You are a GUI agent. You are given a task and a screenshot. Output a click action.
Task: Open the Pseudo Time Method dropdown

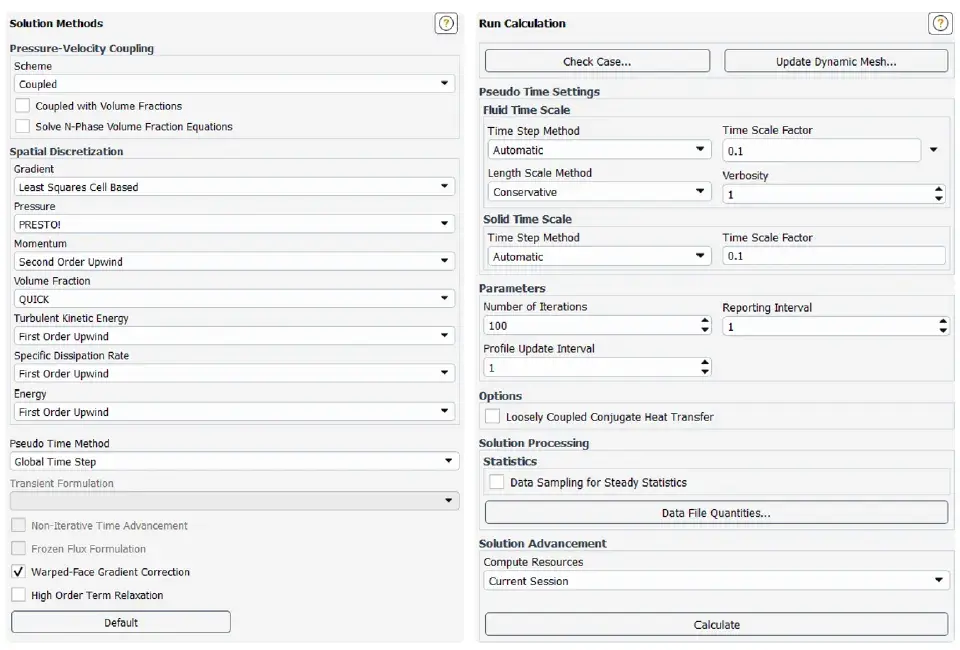(234, 461)
